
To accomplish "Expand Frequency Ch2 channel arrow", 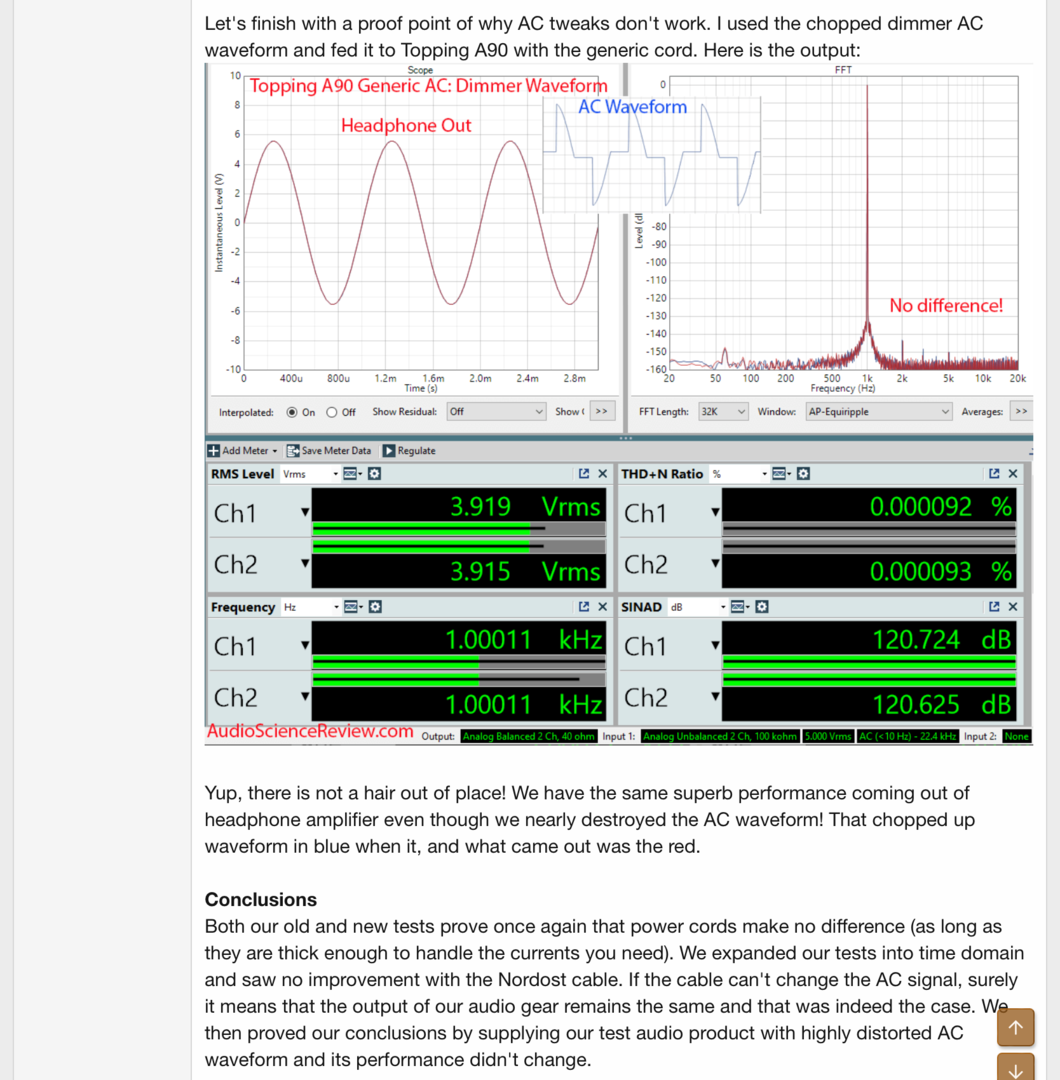I will (x=304, y=696).
